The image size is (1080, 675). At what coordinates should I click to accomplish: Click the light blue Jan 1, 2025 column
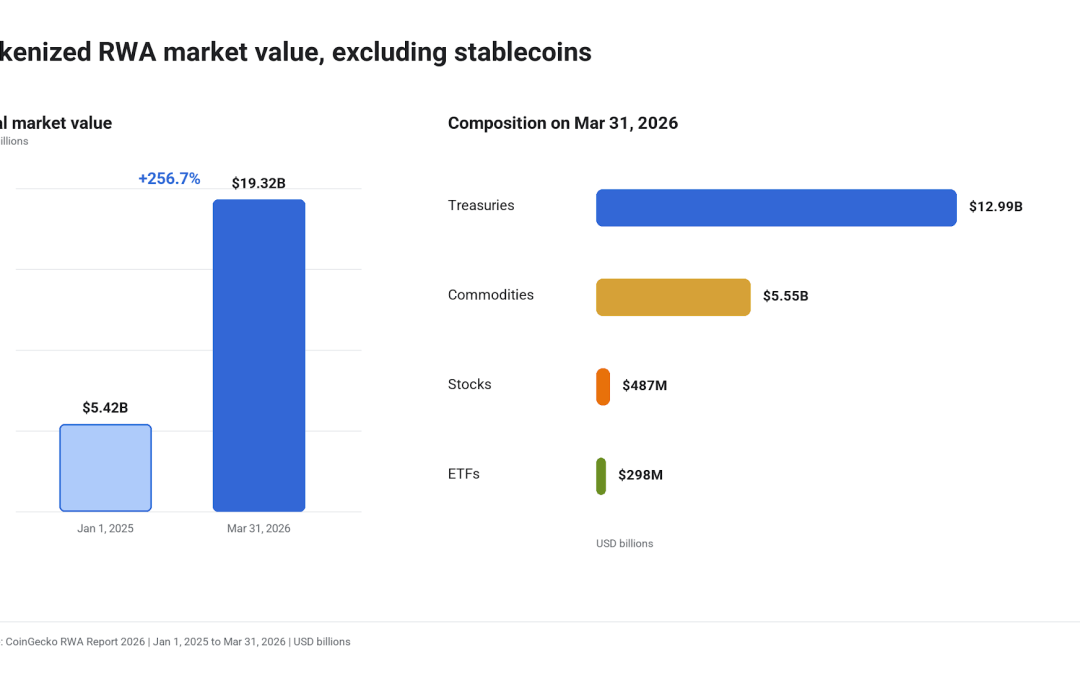(x=105, y=468)
